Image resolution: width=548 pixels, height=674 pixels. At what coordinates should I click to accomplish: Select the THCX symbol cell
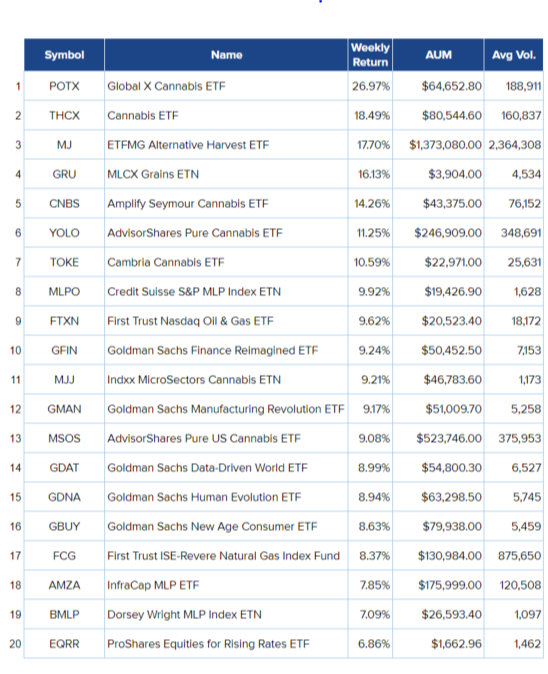tap(64, 116)
